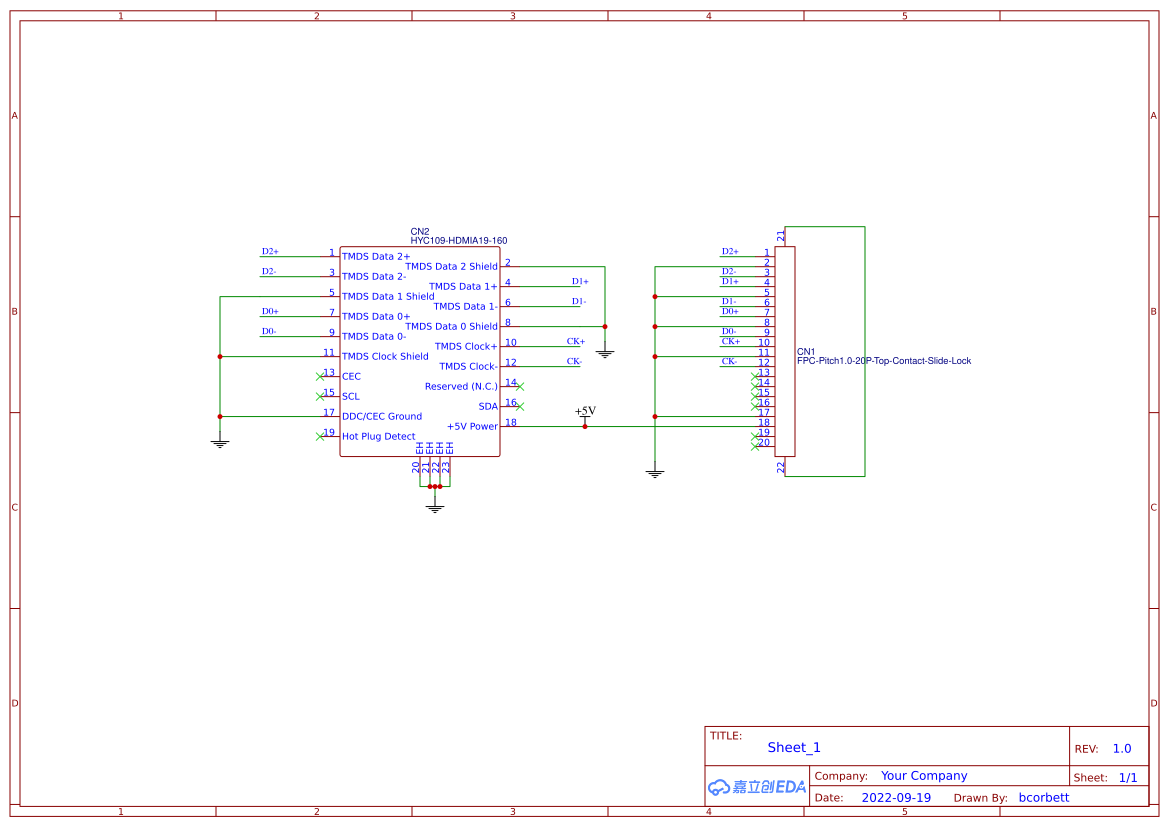Select the ground symbol below connector CN2
The width and height of the screenshot is (1169, 827).
click(434, 506)
